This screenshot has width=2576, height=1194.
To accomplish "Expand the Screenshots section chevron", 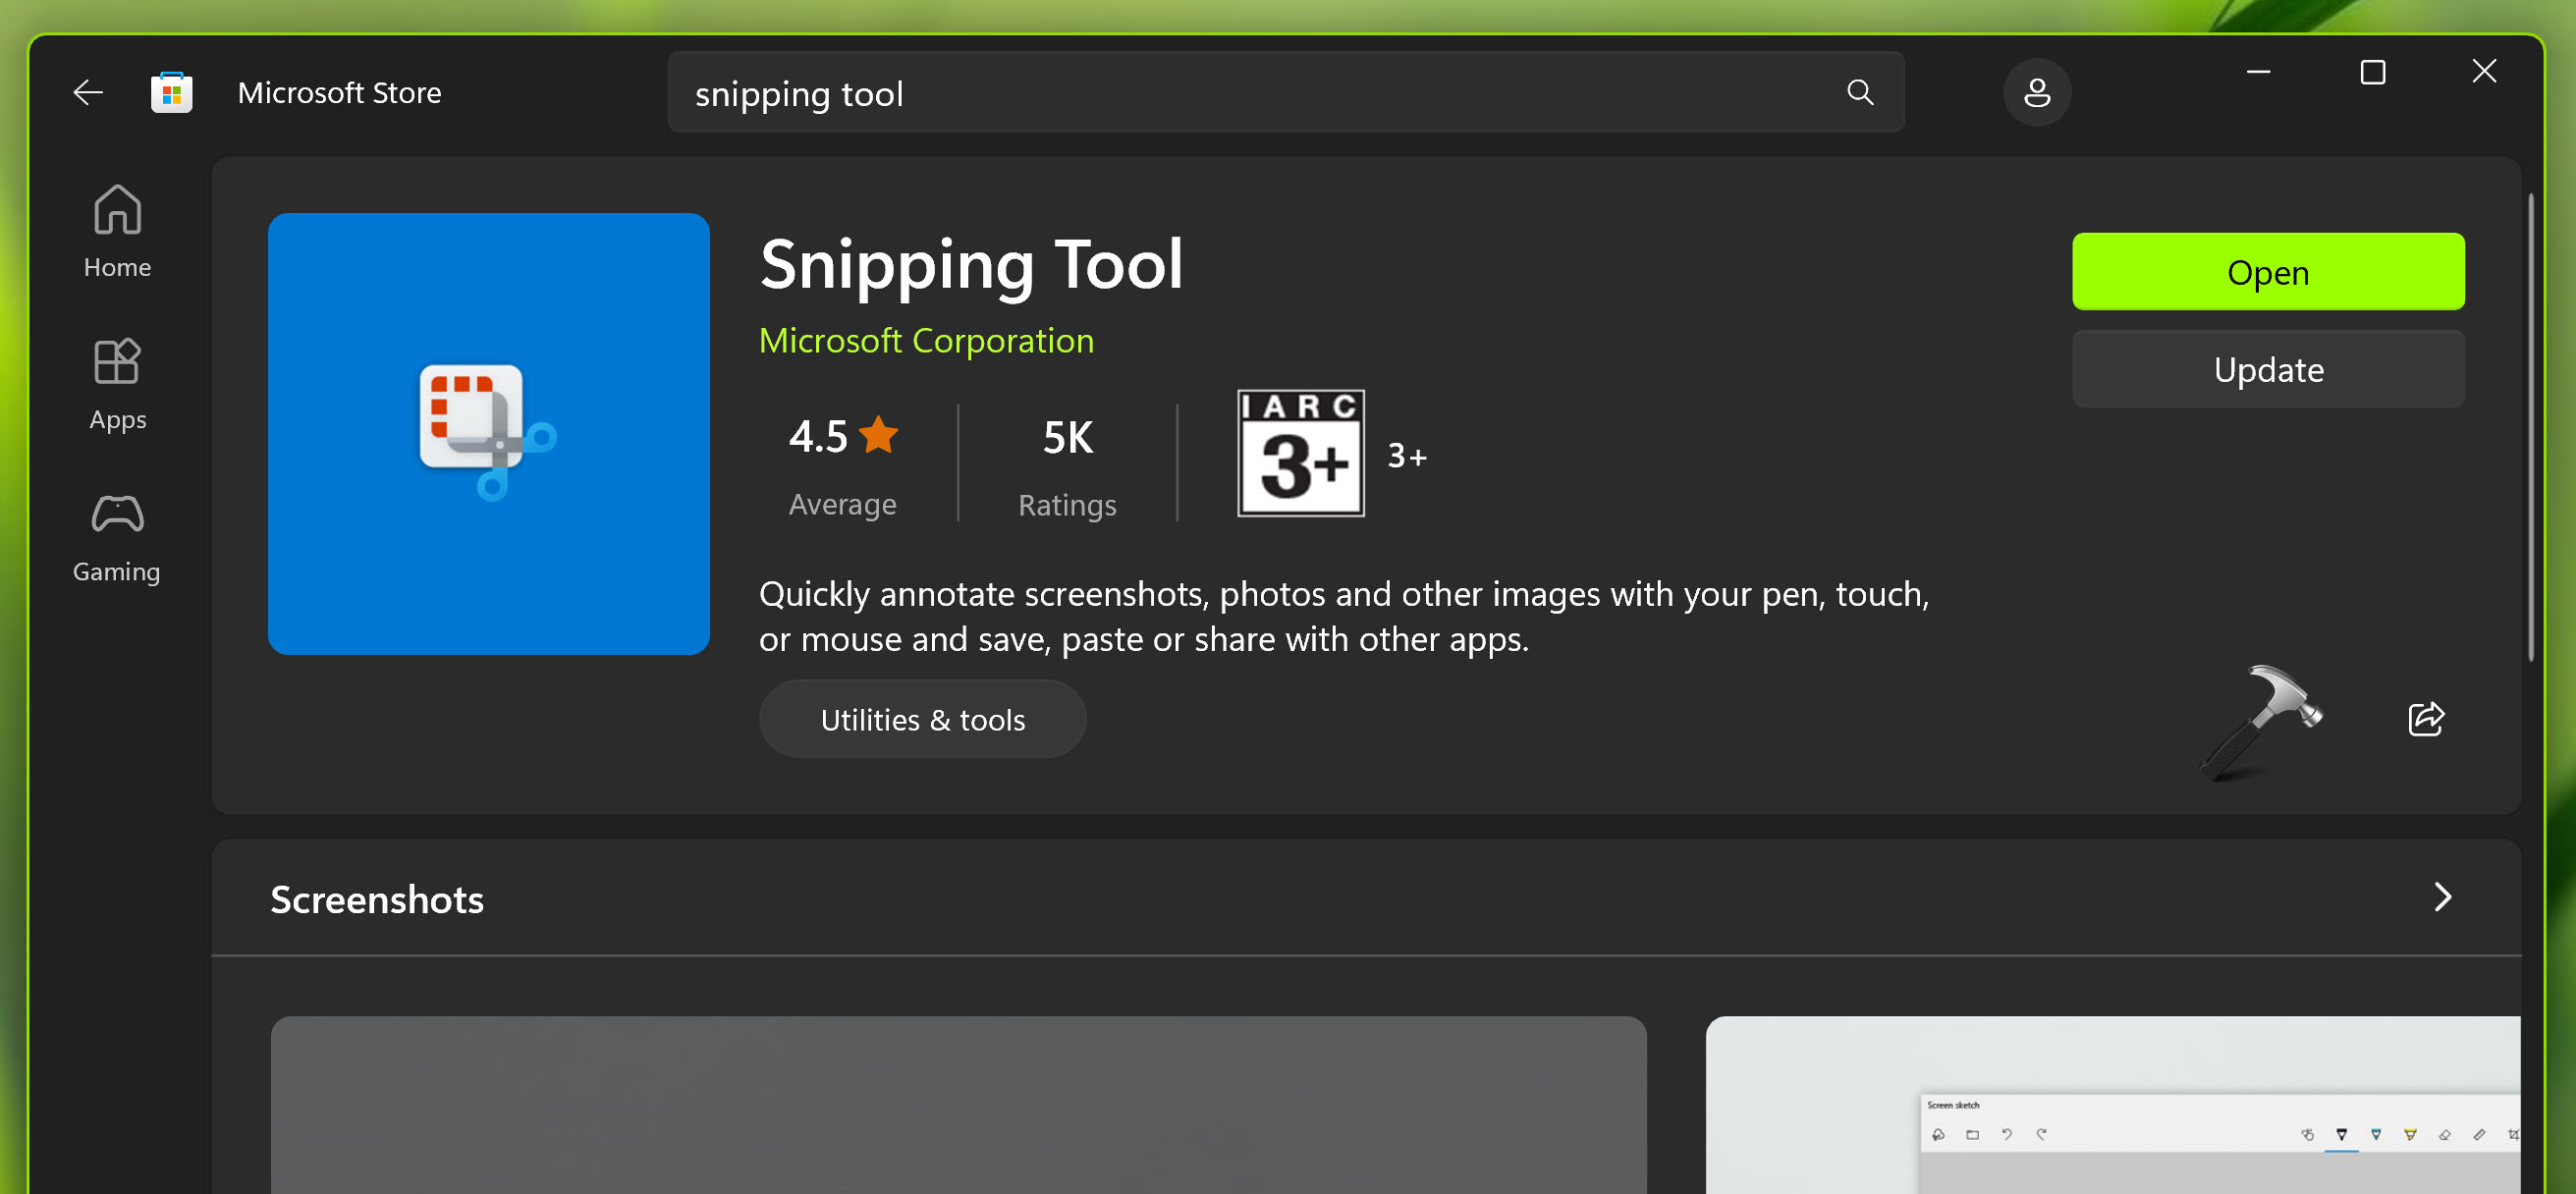I will (2442, 897).
